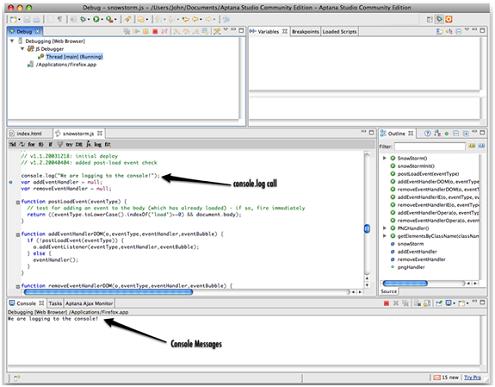Image resolution: width=495 pixels, height=387 pixels.
Task: Select the pngHandler variable in the Outline
Action: 411,267
